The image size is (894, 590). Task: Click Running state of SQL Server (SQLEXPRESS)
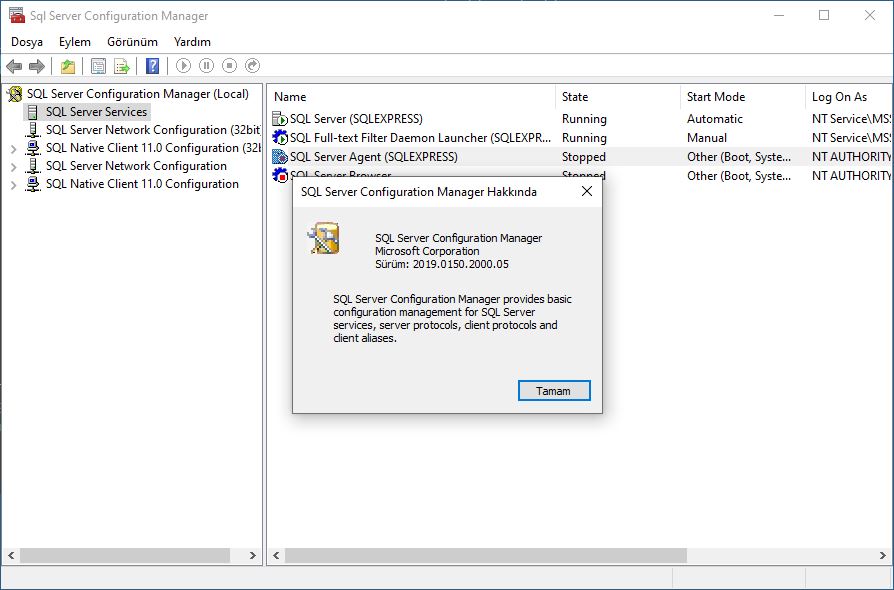click(584, 119)
